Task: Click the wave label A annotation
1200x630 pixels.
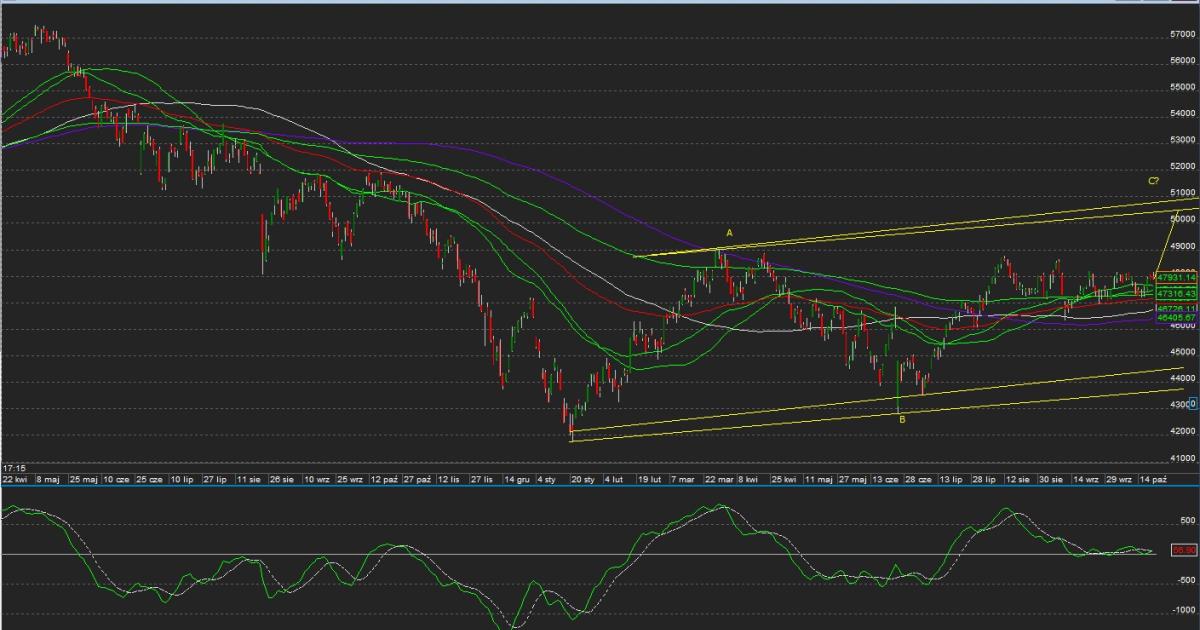Action: pyautogui.click(x=729, y=233)
